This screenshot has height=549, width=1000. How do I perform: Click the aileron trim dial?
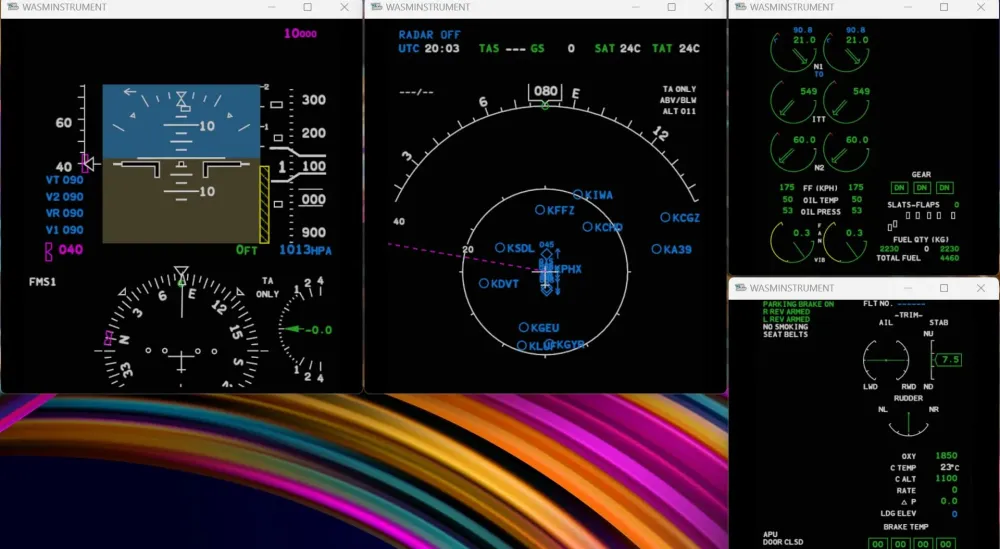click(x=886, y=360)
